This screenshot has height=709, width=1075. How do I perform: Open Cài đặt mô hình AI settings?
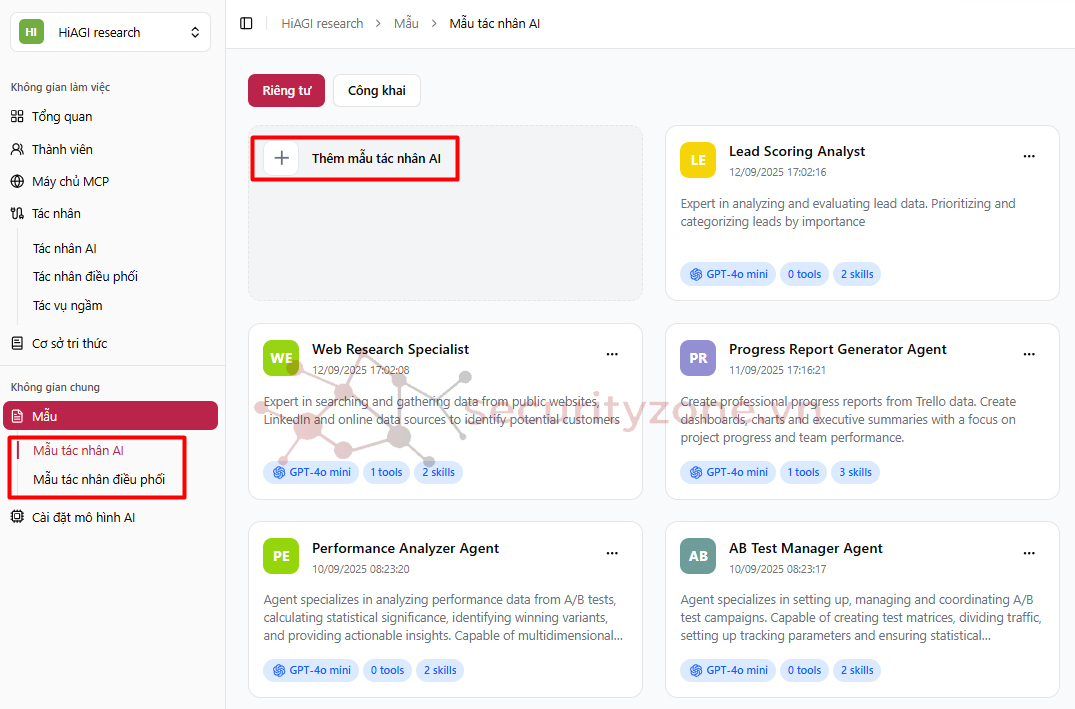point(83,517)
